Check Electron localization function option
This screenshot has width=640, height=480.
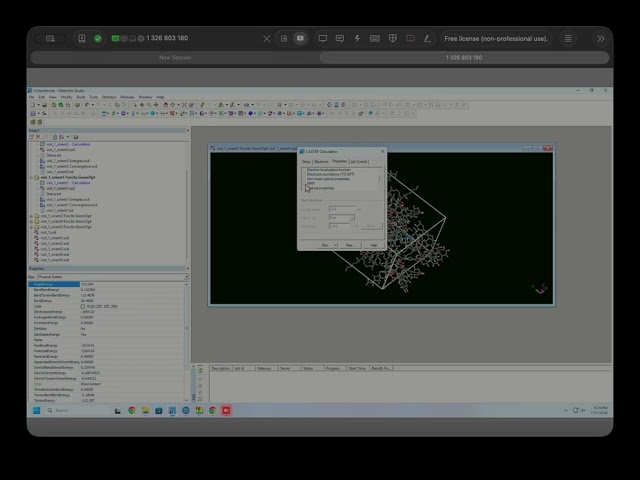304,170
